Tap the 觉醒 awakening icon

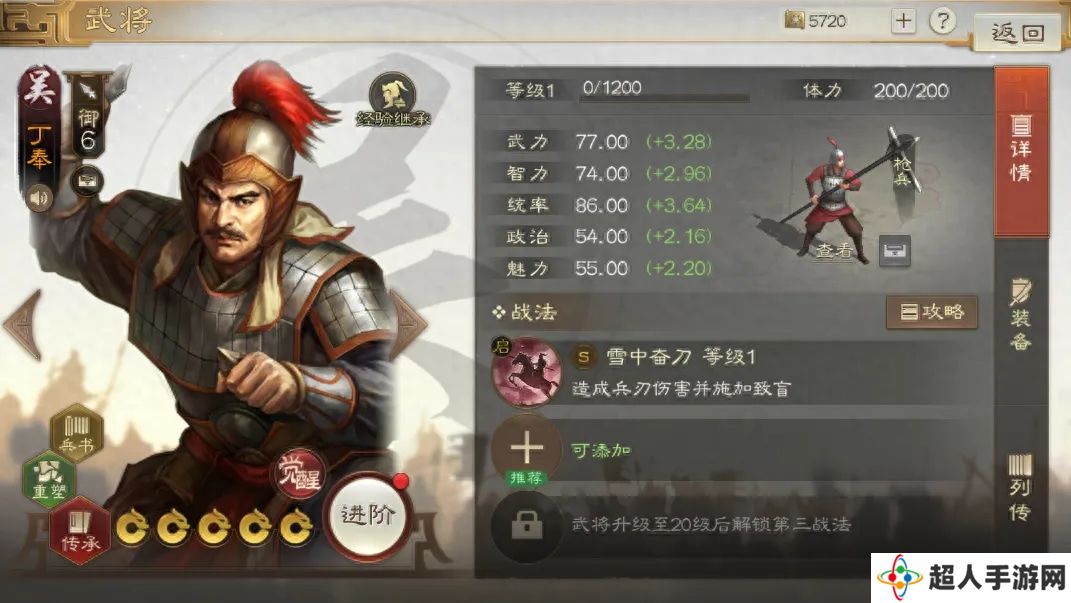299,472
